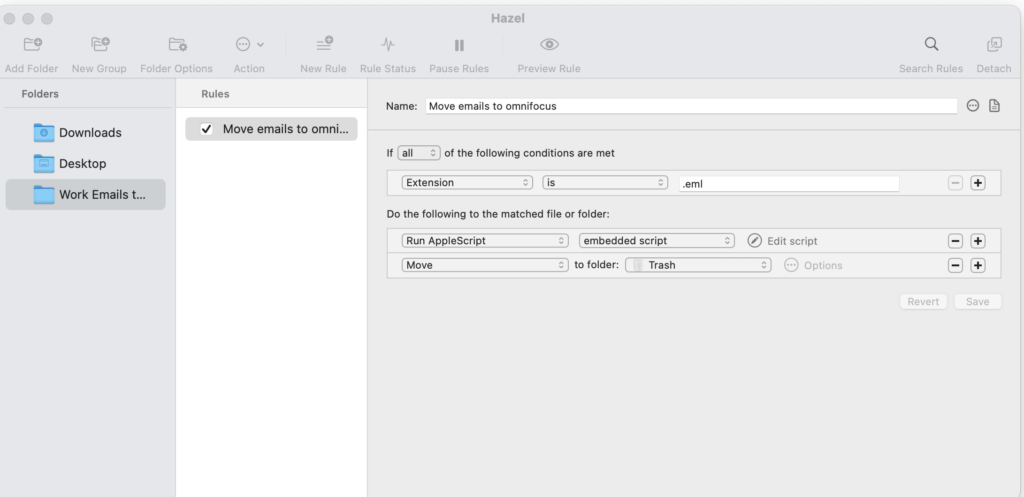Uncheck the Move emails to omnifocus rule

point(206,129)
